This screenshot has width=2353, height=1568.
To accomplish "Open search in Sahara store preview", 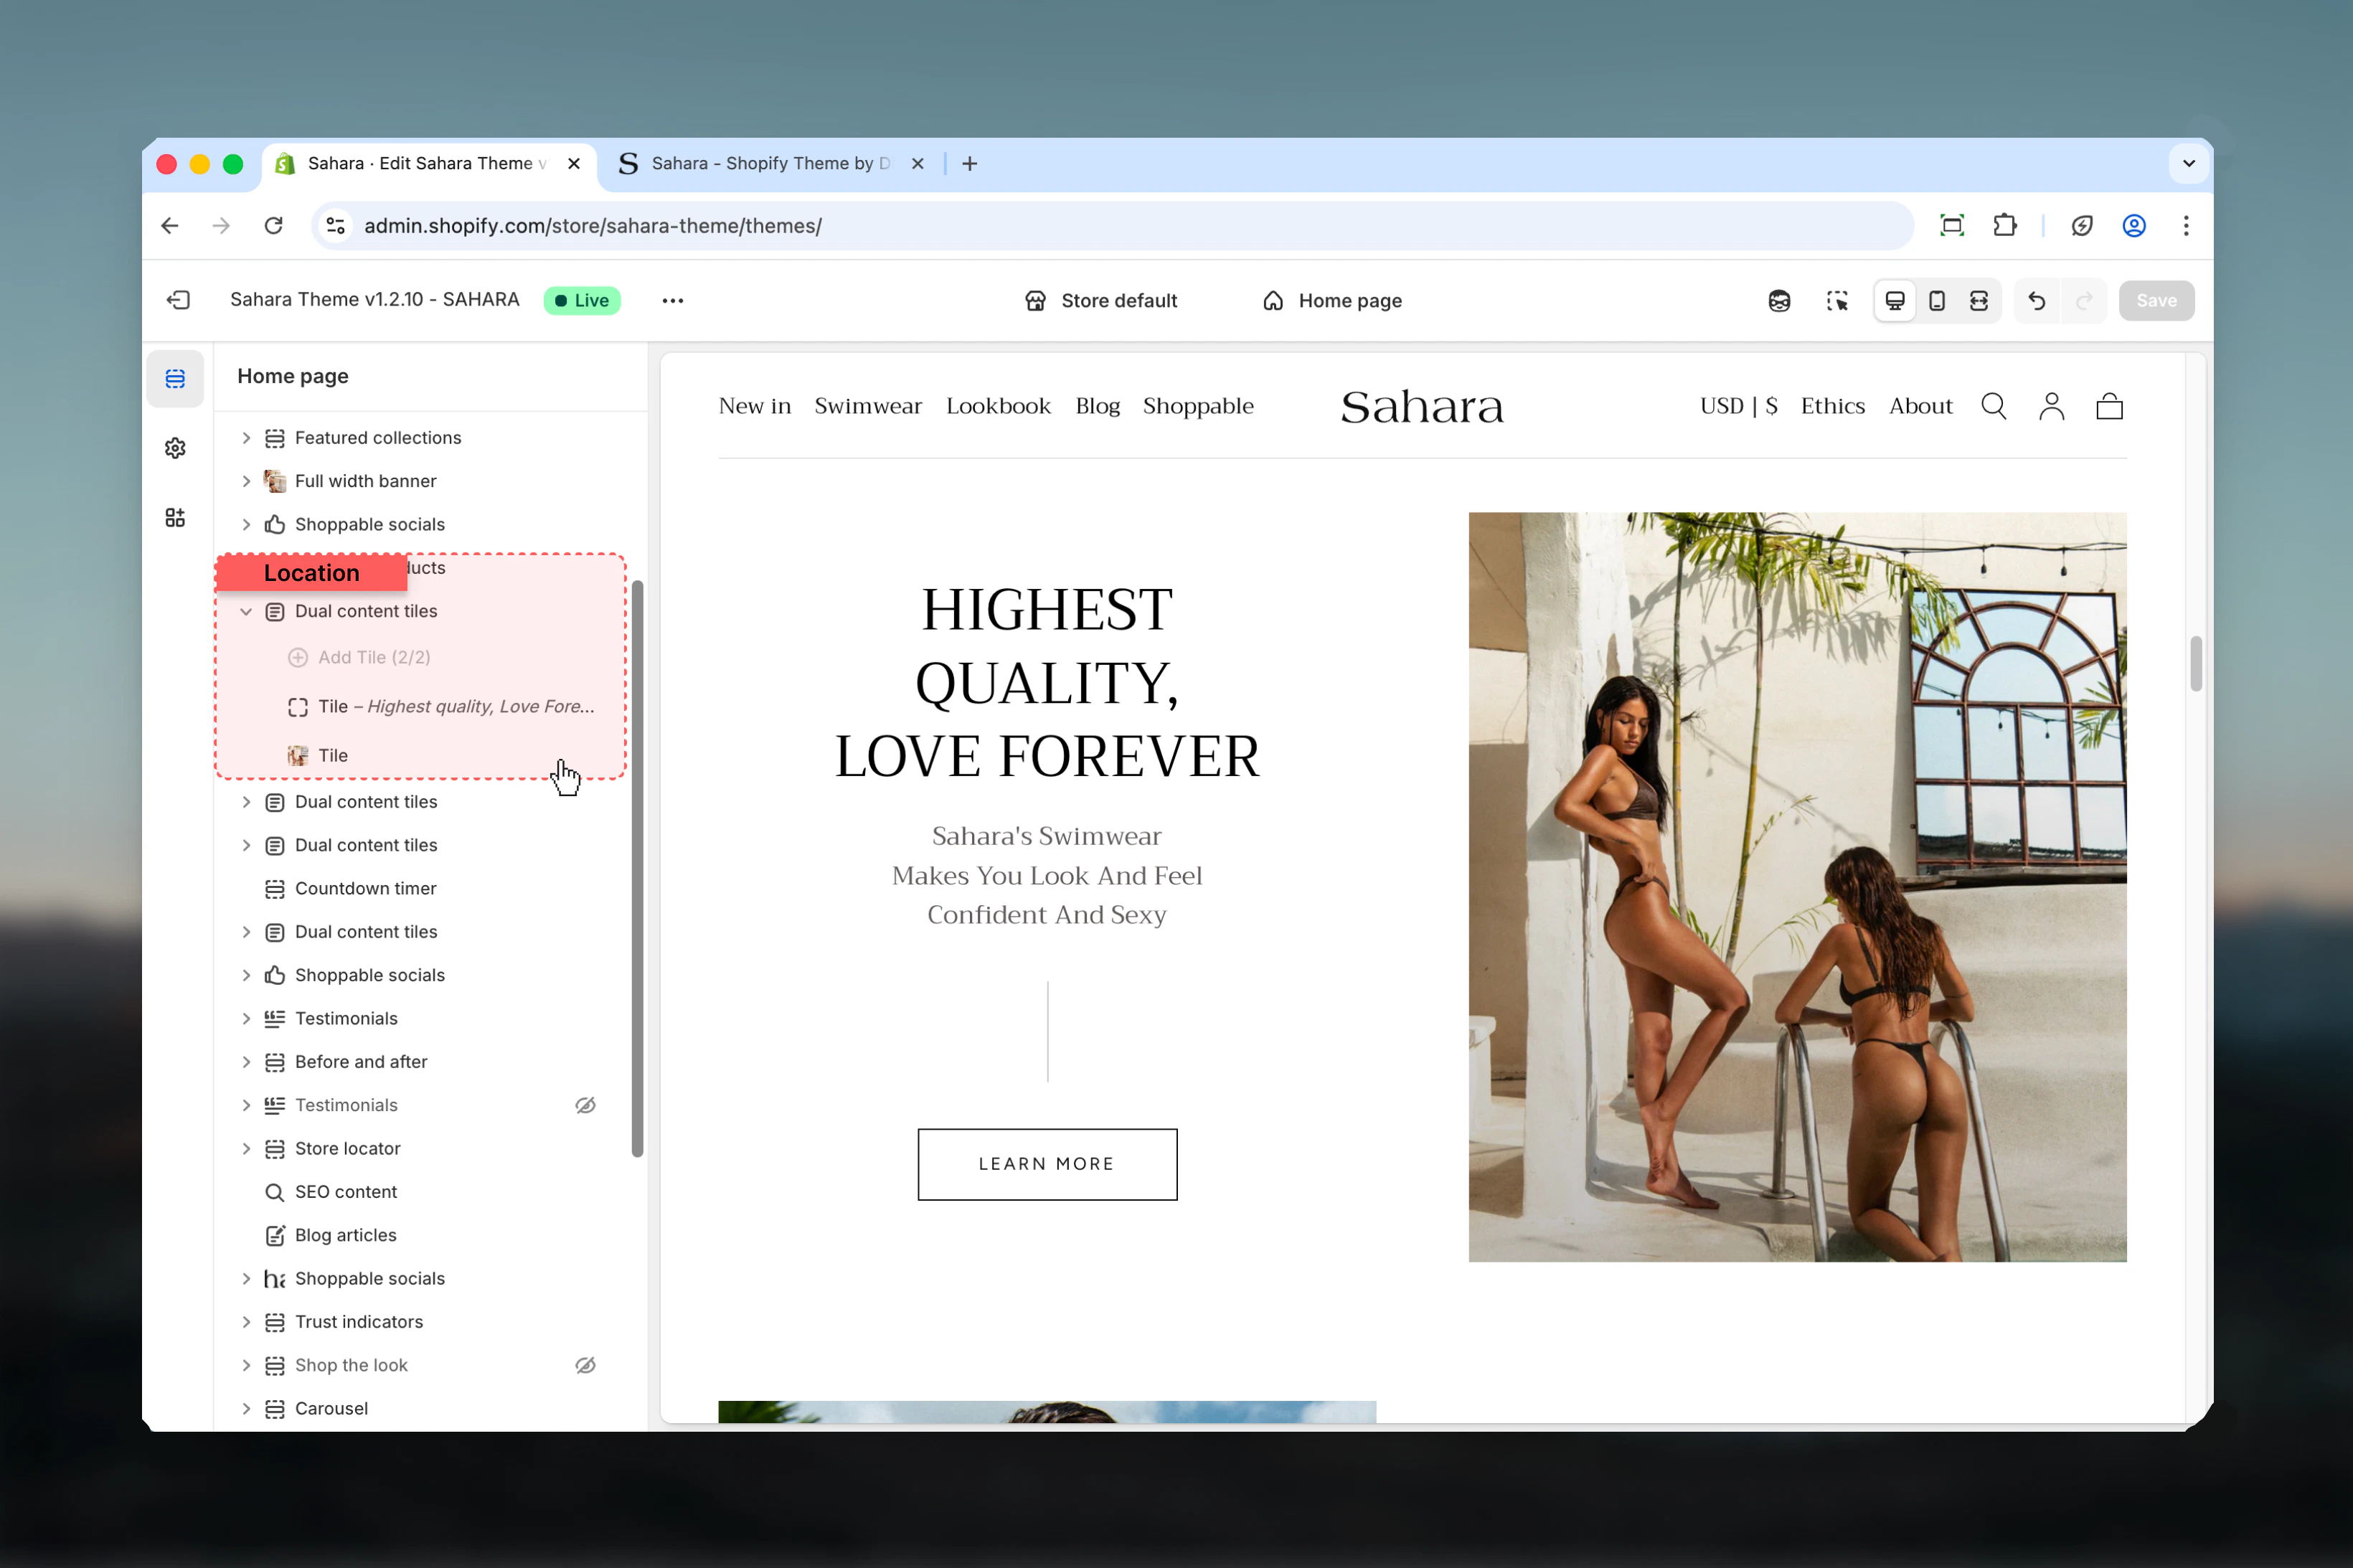I will pyautogui.click(x=1994, y=406).
